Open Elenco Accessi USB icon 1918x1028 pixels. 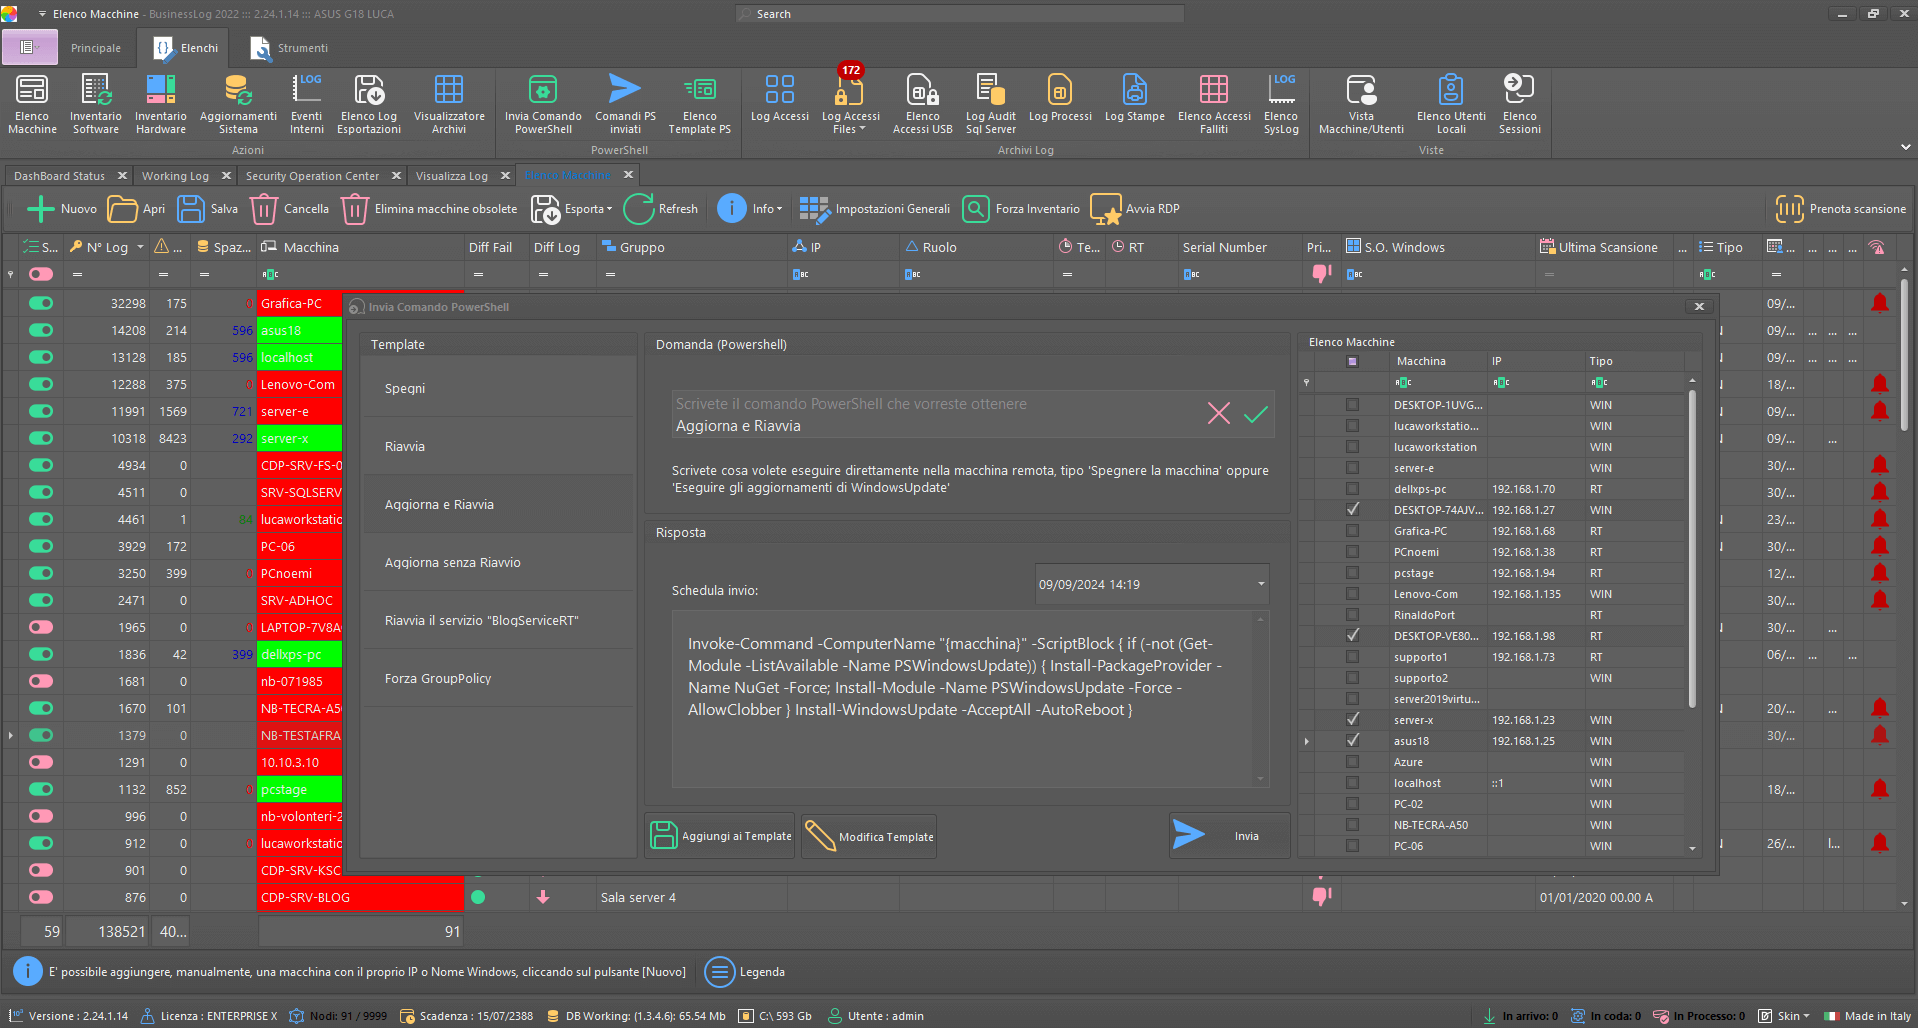point(922,103)
